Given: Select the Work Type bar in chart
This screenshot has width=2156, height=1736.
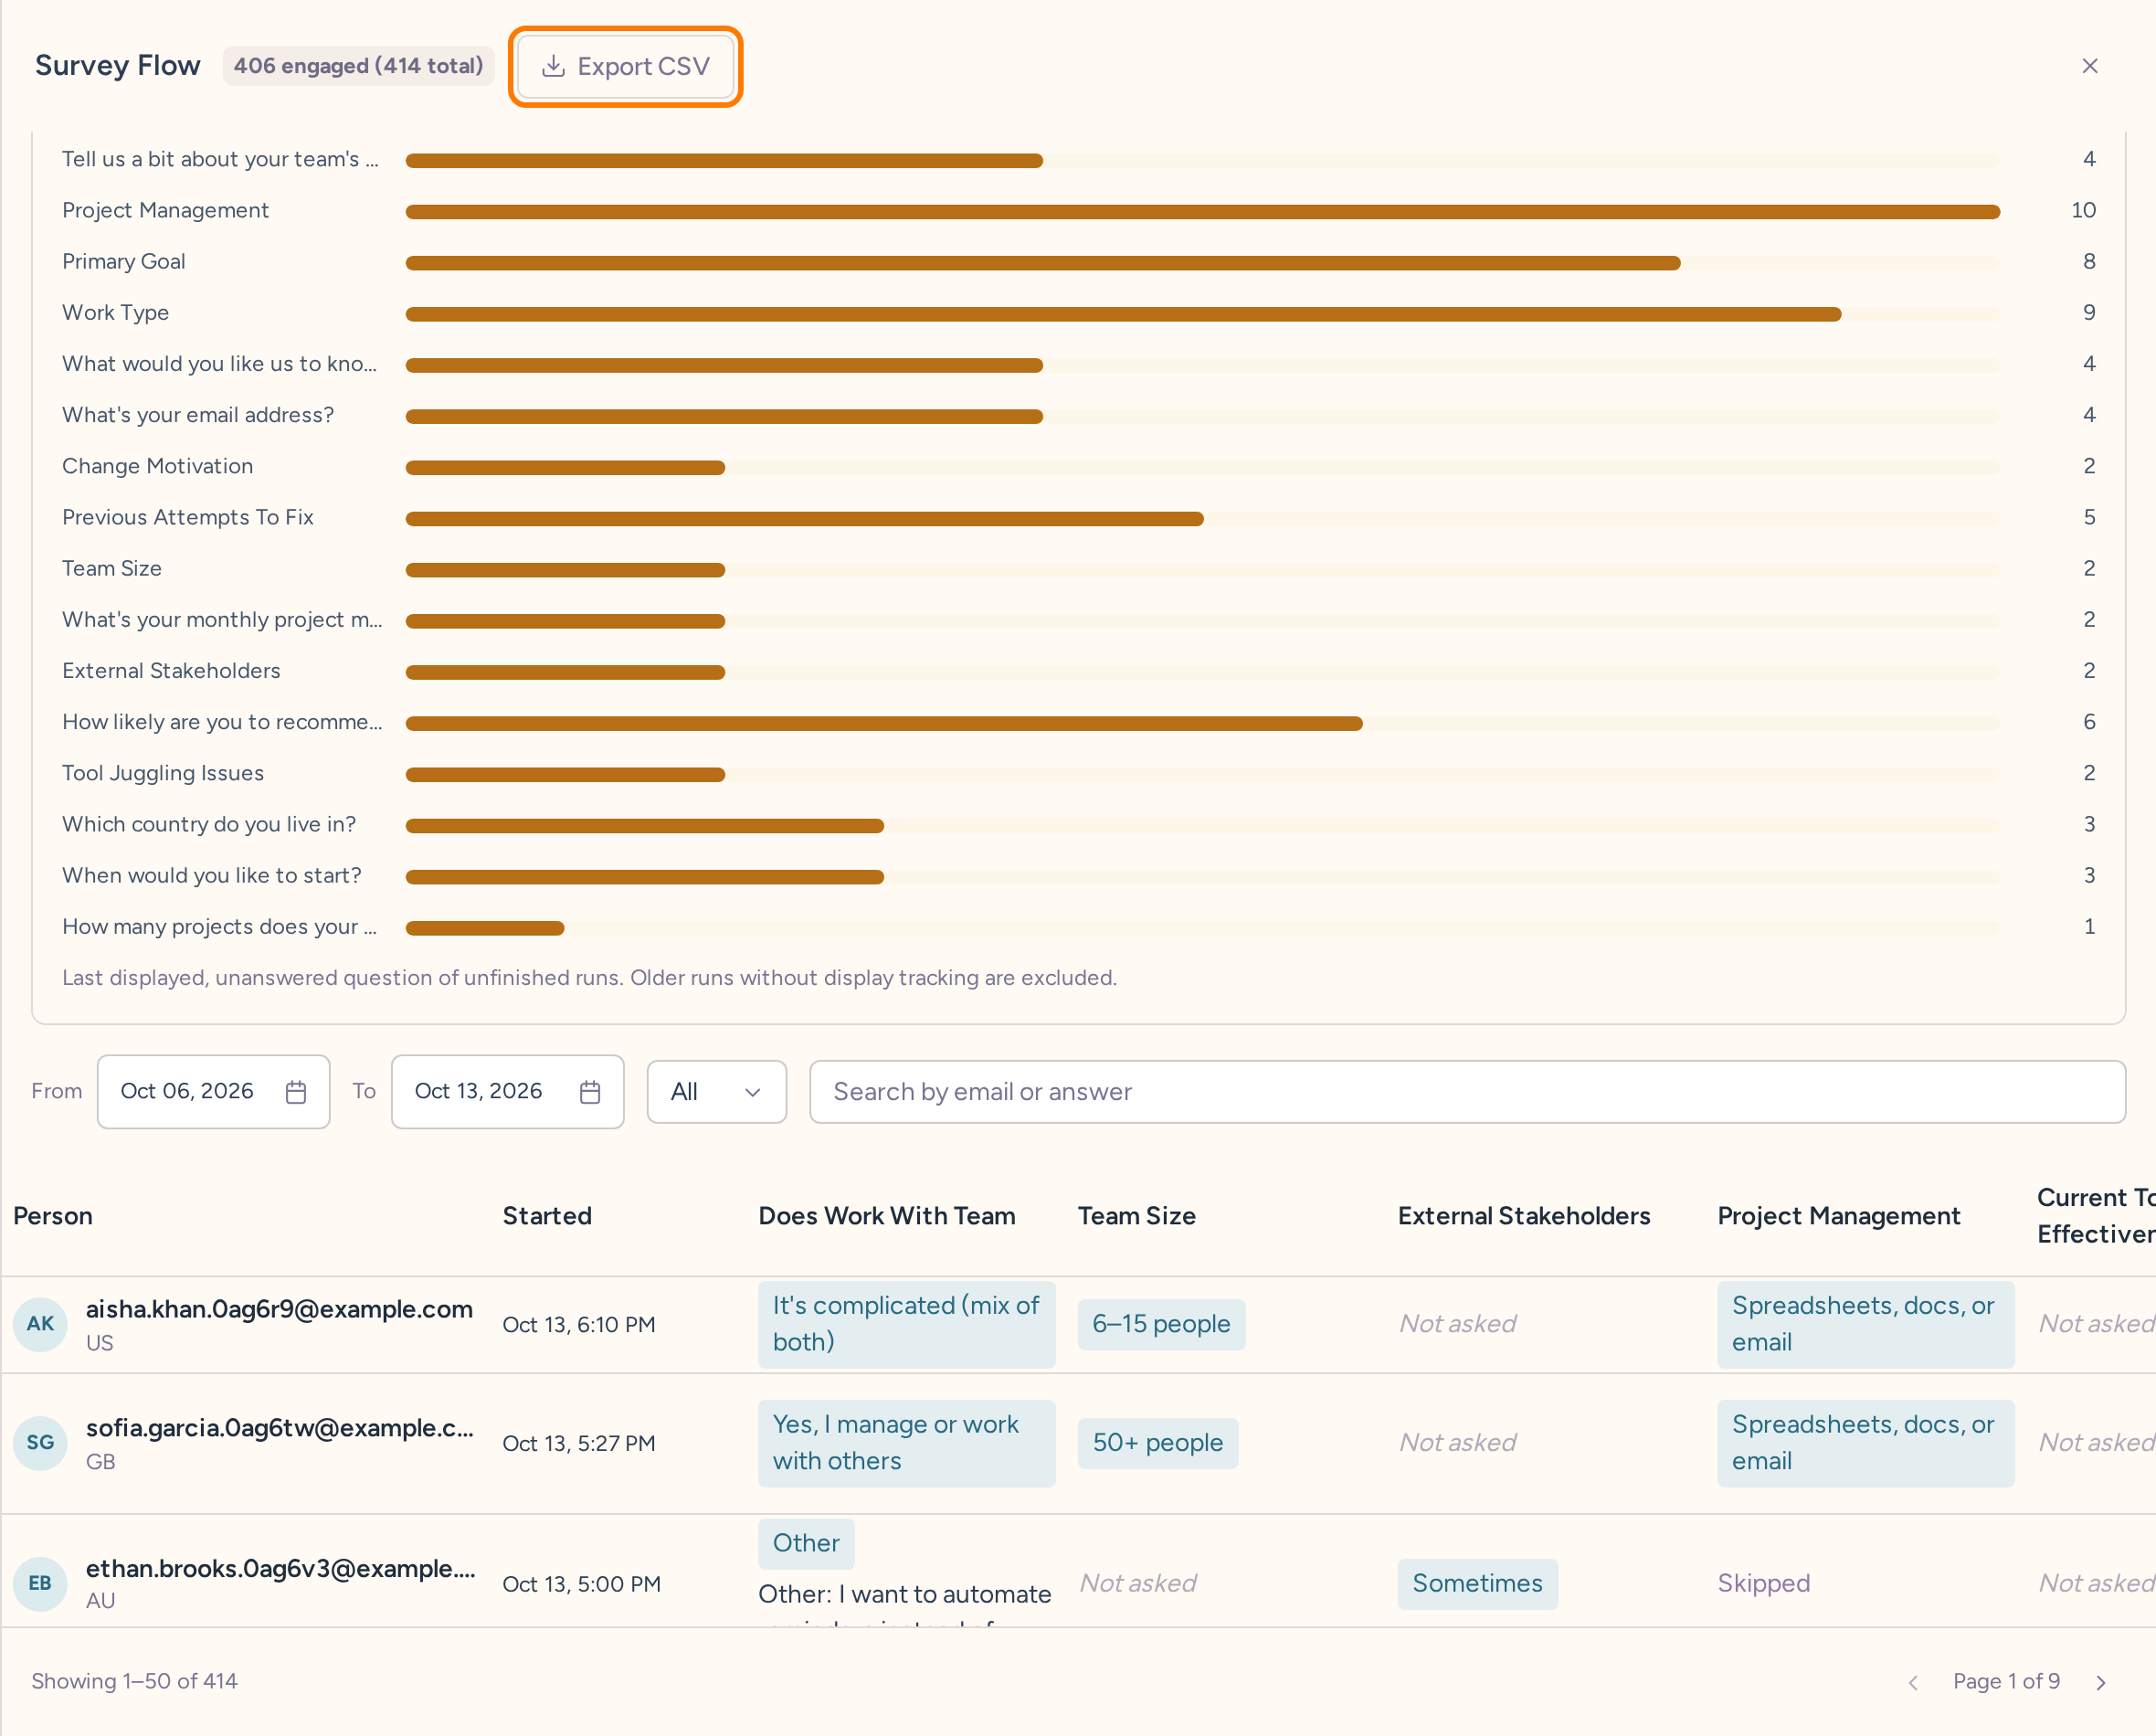Looking at the screenshot, I should 1122,314.
